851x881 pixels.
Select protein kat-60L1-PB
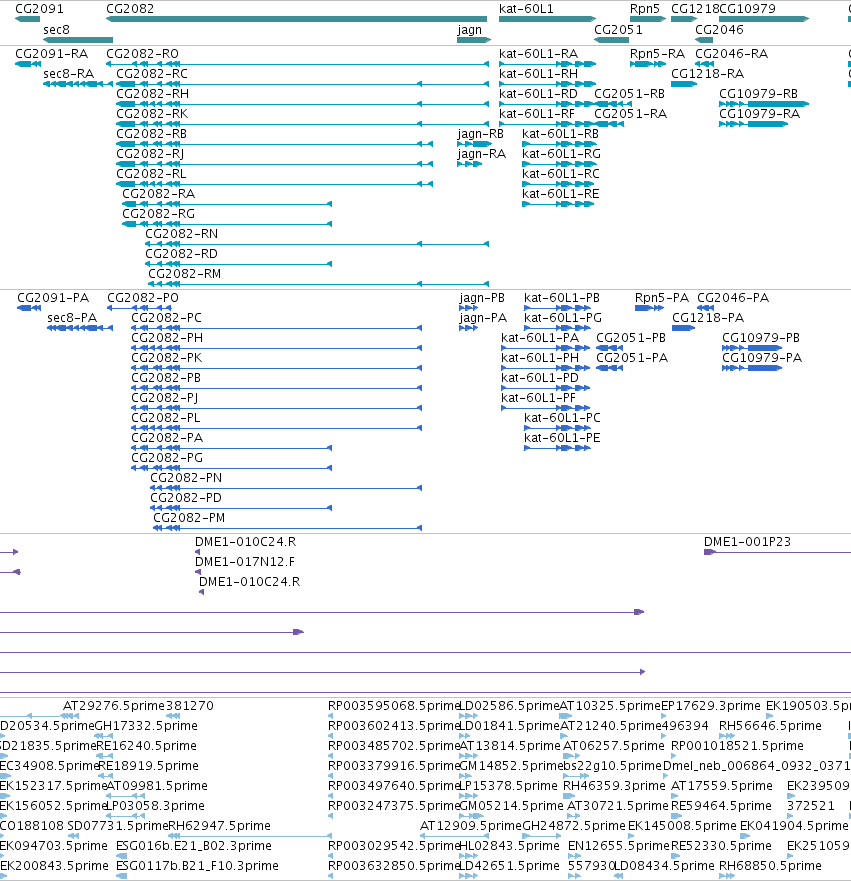tap(562, 298)
